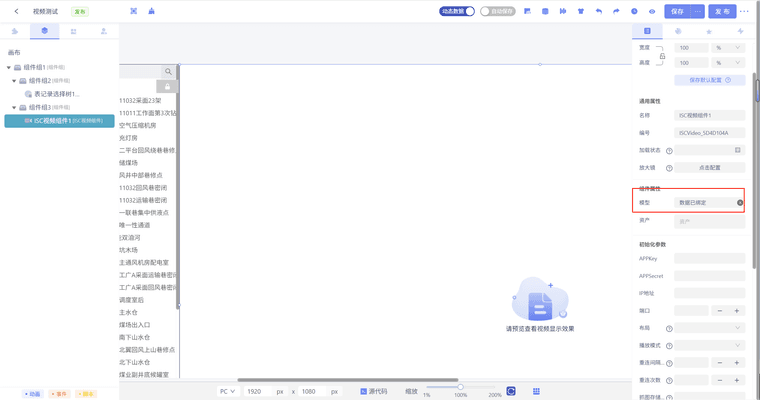760x400 pixels.
Task: Open the database icon in top toolbar
Action: [545, 11]
